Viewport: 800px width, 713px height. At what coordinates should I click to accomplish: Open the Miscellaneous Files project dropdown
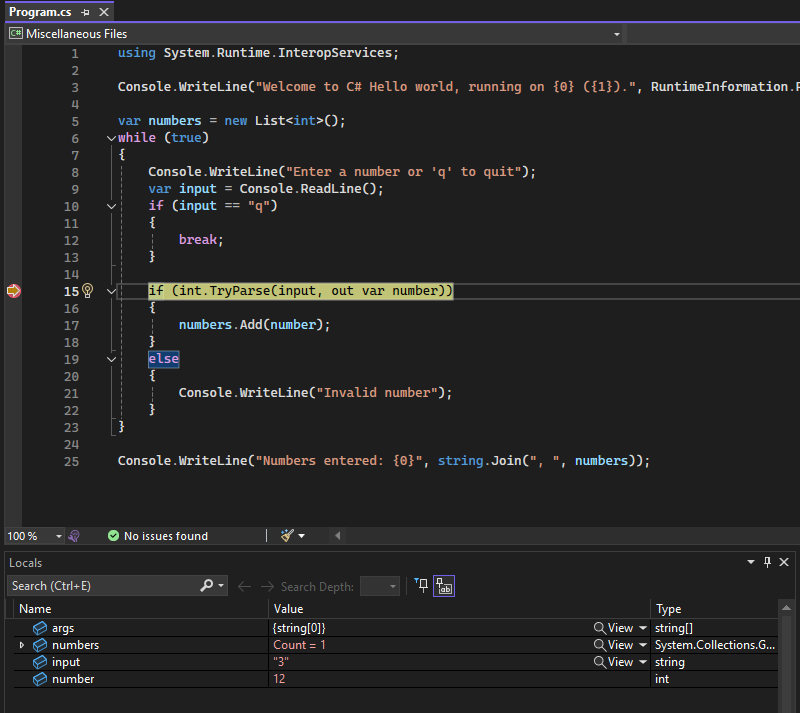(x=617, y=33)
